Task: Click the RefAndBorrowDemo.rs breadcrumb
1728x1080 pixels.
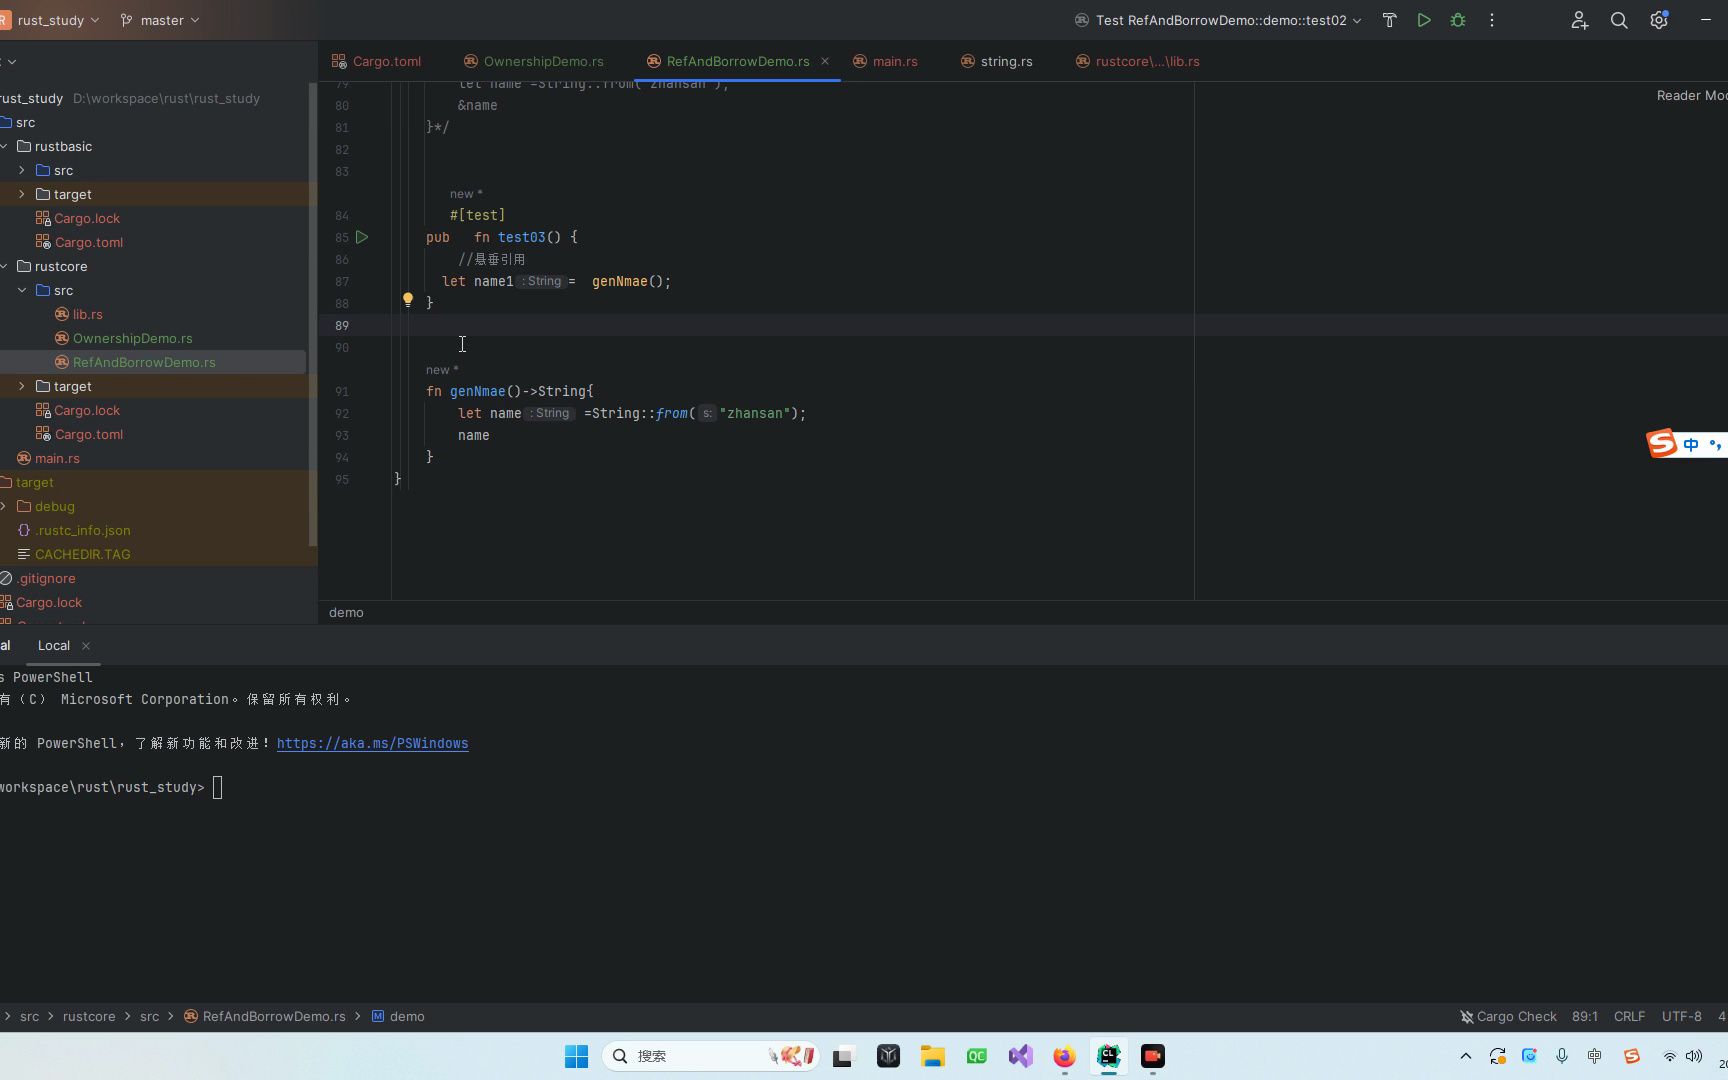Action: 264,1016
